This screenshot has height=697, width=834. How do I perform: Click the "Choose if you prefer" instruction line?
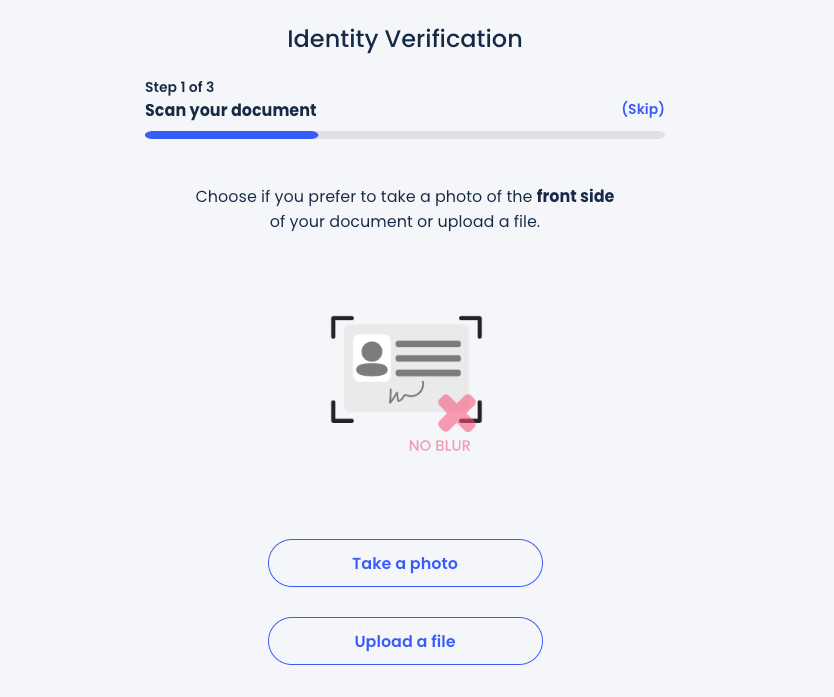[x=365, y=196]
